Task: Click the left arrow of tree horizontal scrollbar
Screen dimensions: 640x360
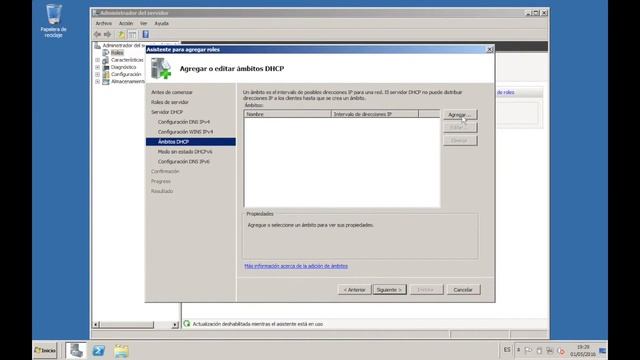Action: tap(96, 325)
